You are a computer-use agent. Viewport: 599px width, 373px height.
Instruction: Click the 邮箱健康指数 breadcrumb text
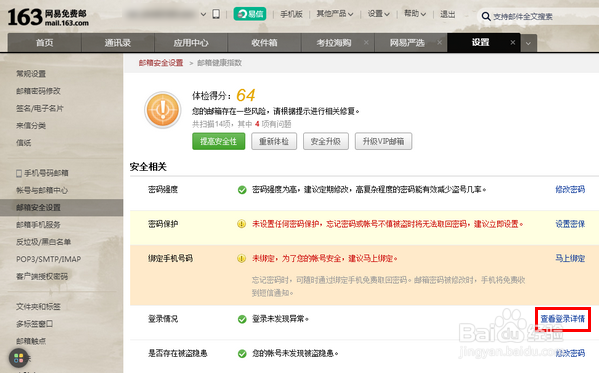(220, 63)
